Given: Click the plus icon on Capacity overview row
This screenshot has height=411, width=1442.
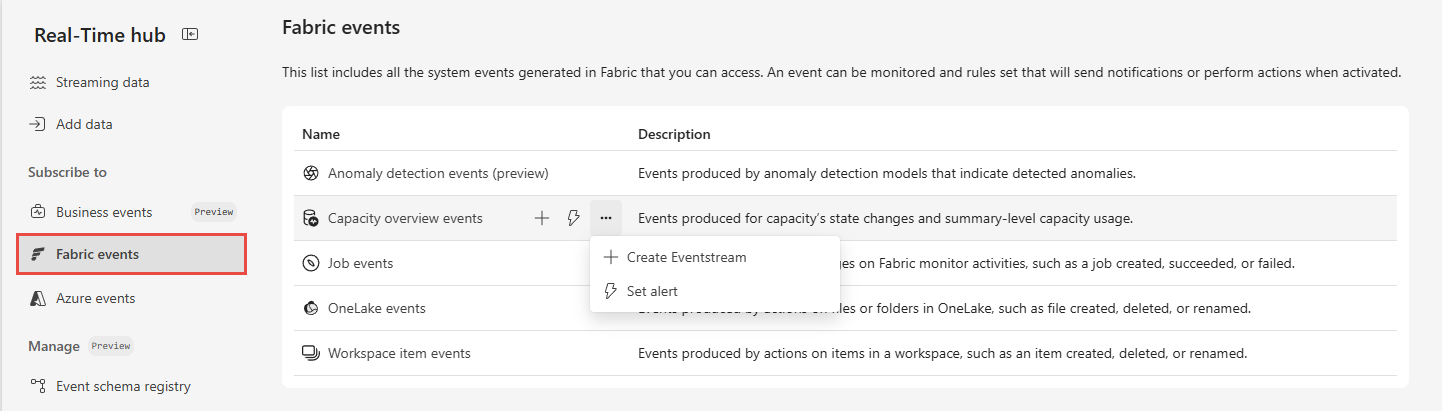Looking at the screenshot, I should (x=542, y=218).
